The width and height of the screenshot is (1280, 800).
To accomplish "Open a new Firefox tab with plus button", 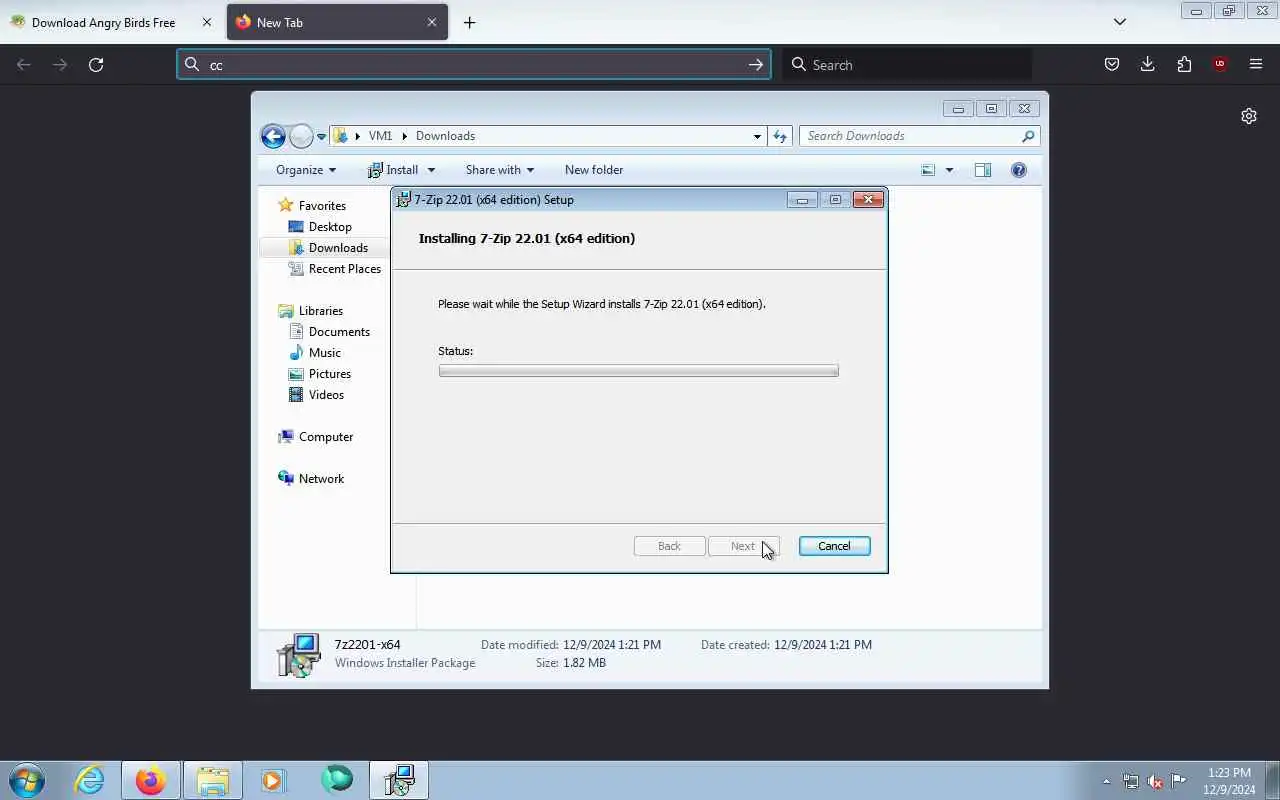I will pyautogui.click(x=469, y=22).
